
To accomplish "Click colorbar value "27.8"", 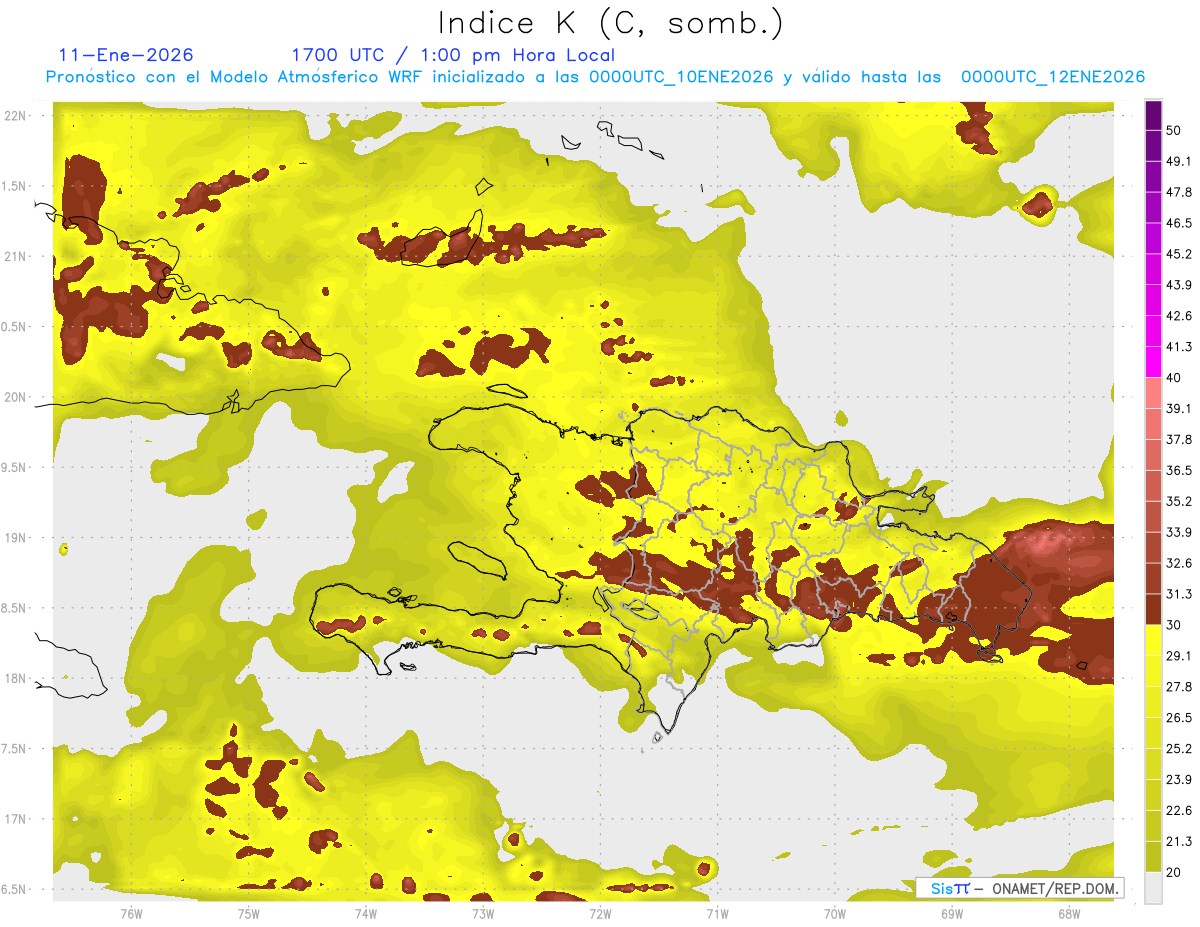I will 1179,687.
